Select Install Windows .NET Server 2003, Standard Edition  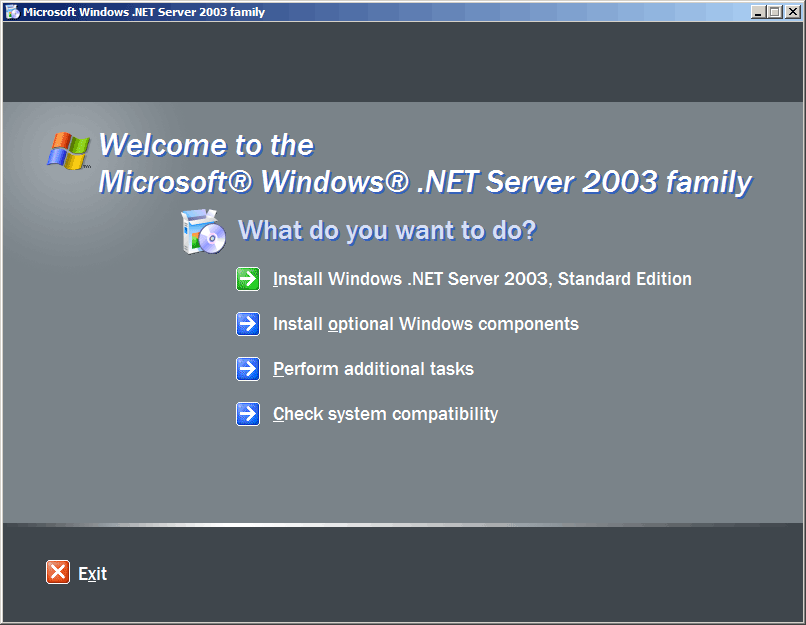tap(482, 279)
